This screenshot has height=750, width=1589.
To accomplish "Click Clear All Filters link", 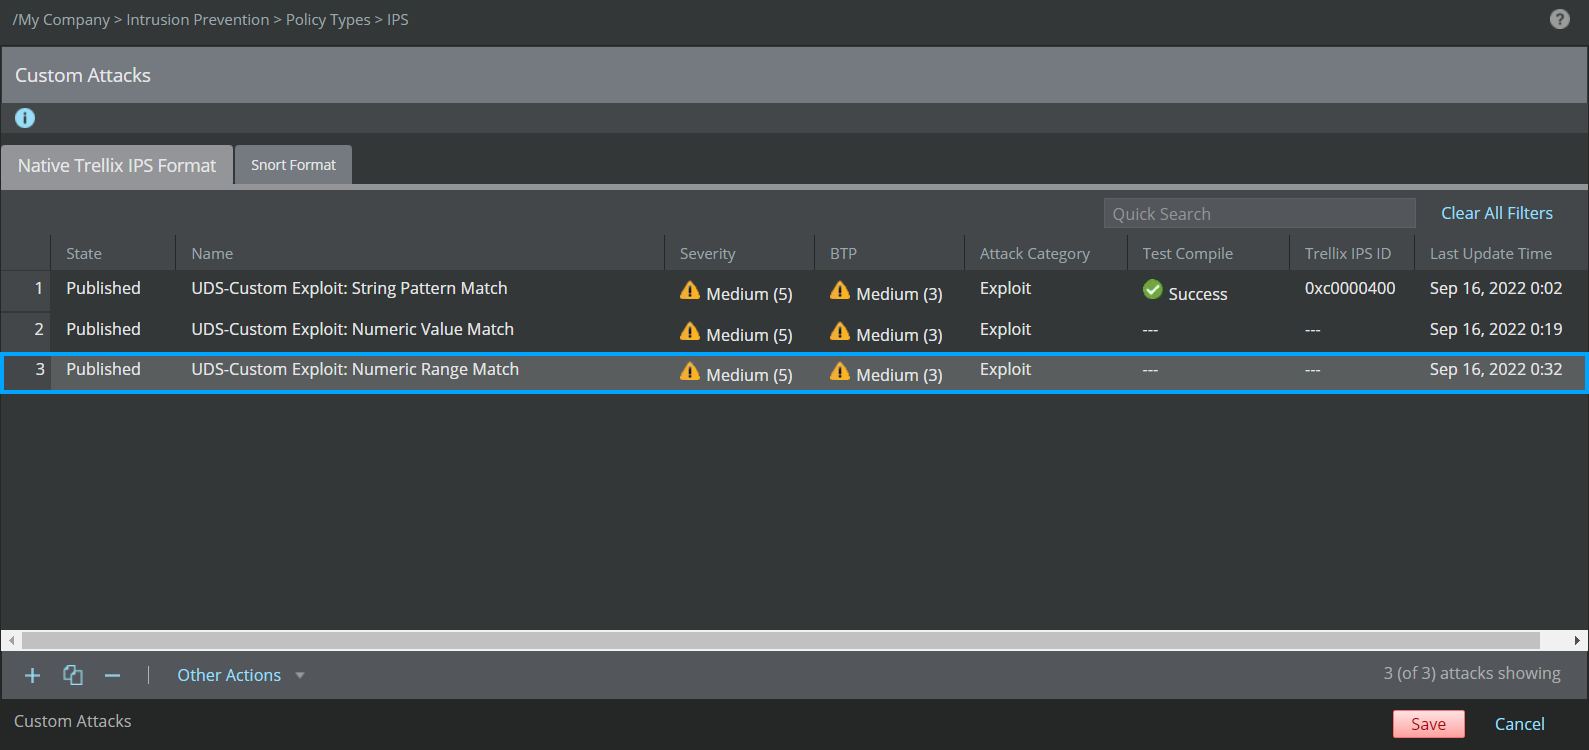I will [1497, 213].
